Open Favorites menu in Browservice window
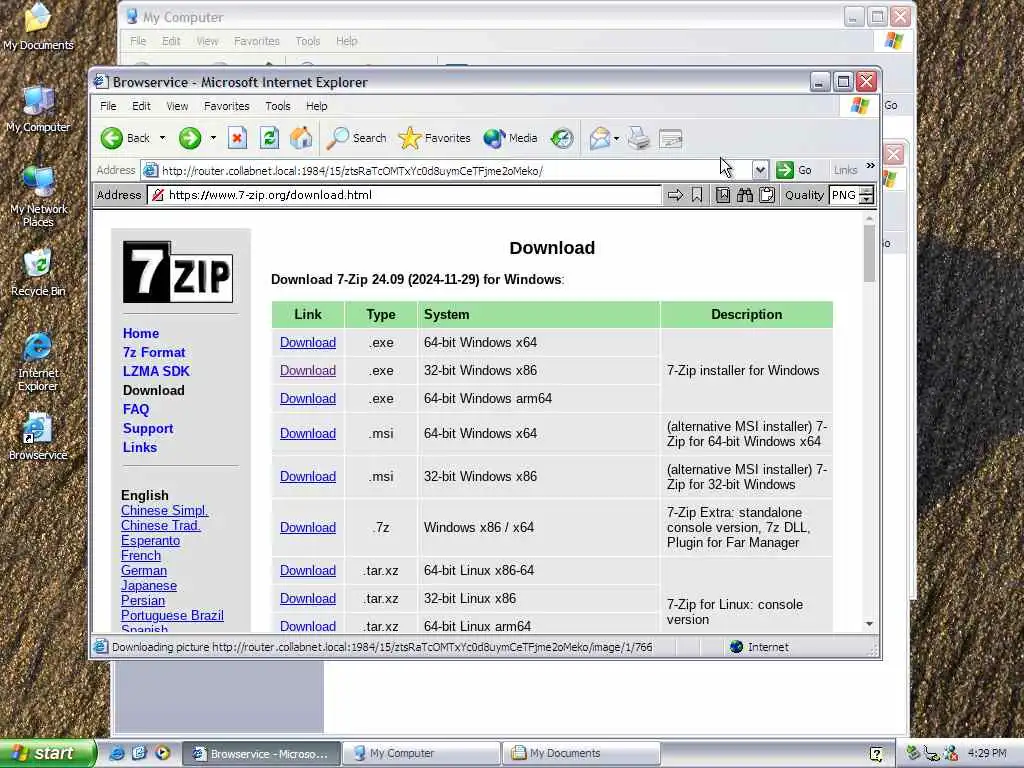Image resolution: width=1024 pixels, height=768 pixels. pyautogui.click(x=227, y=106)
